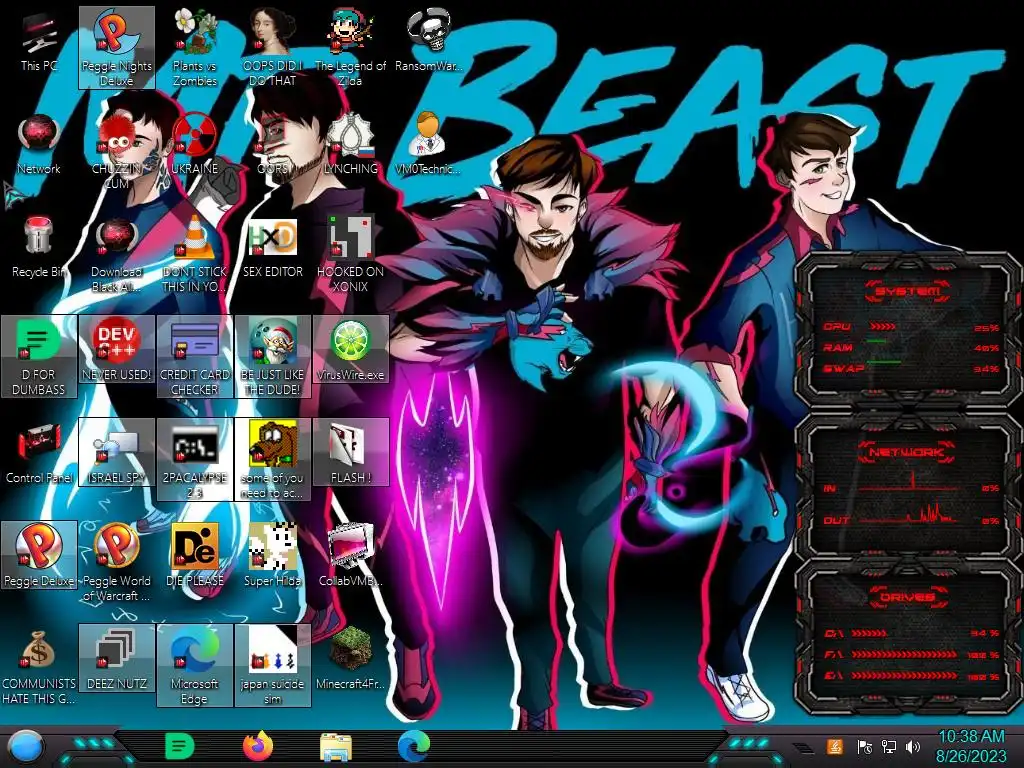Image resolution: width=1024 pixels, height=768 pixels.
Task: Select the Super Hilda icon
Action: click(272, 555)
